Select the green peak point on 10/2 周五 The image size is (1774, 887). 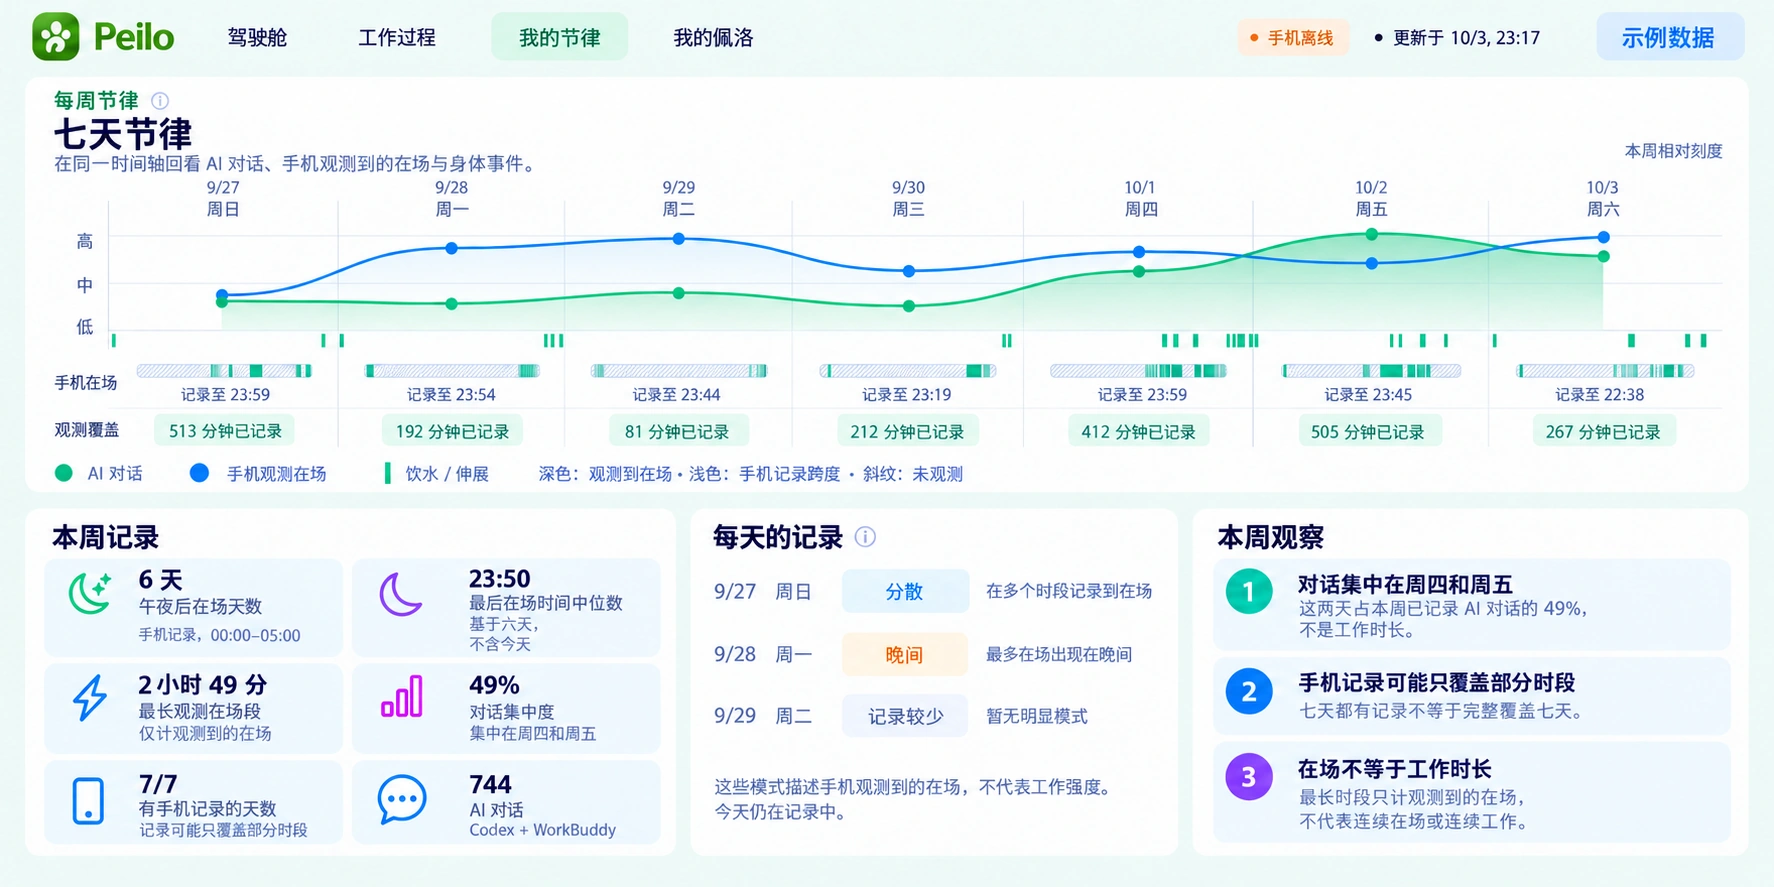click(x=1371, y=234)
